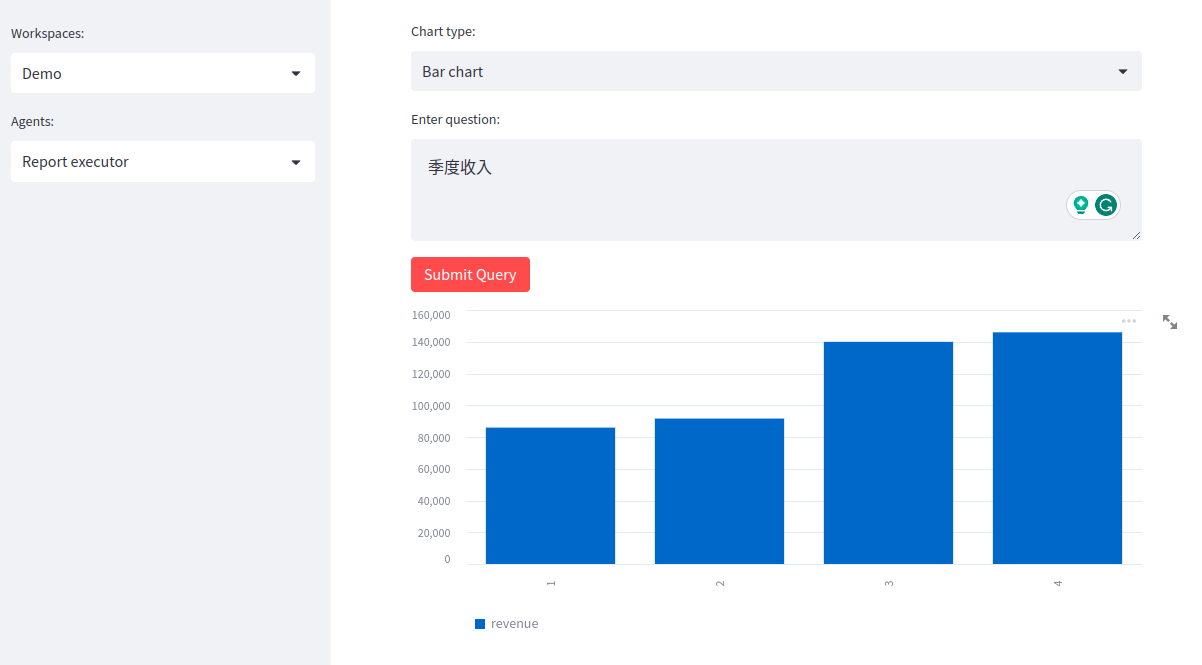Click Submit Query
This screenshot has width=1202, height=665.
(470, 274)
